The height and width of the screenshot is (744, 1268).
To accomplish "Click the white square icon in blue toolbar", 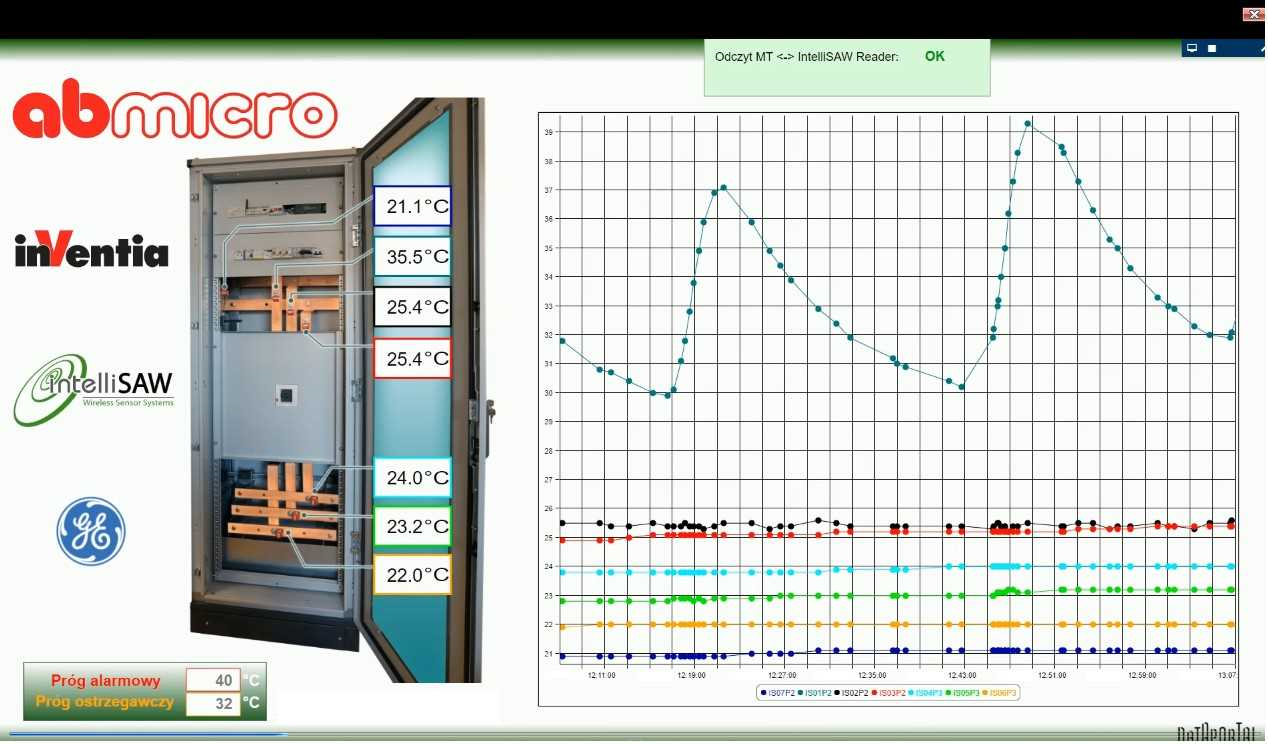I will click(x=1212, y=48).
